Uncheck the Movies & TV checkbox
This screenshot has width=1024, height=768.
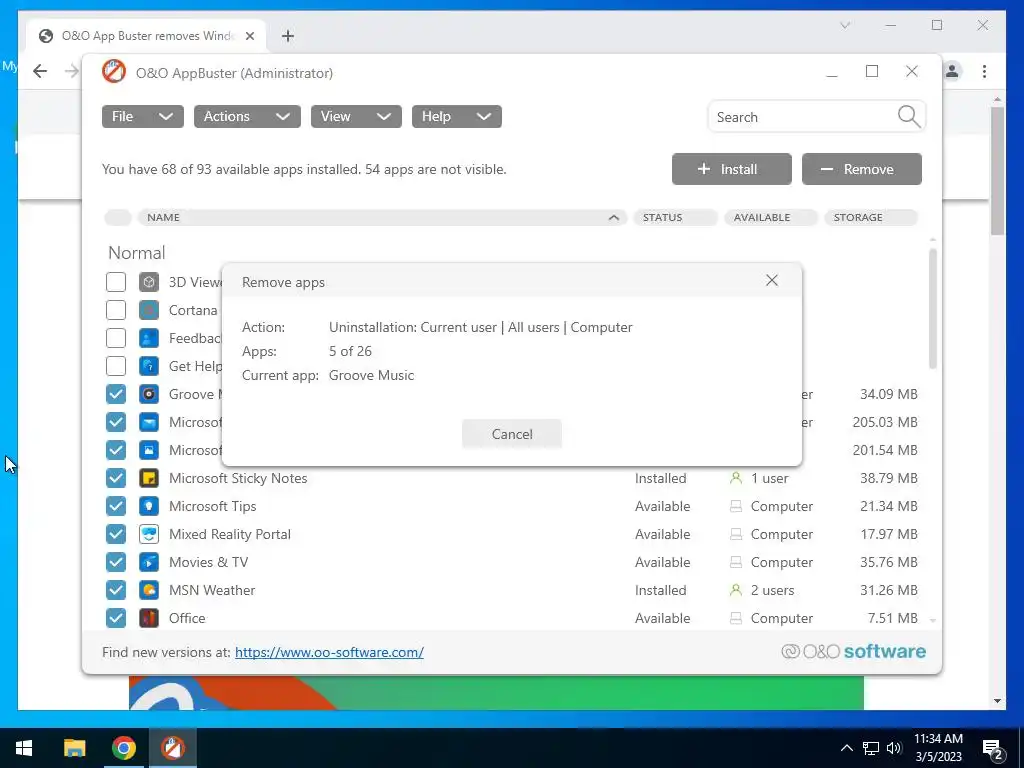(x=116, y=562)
